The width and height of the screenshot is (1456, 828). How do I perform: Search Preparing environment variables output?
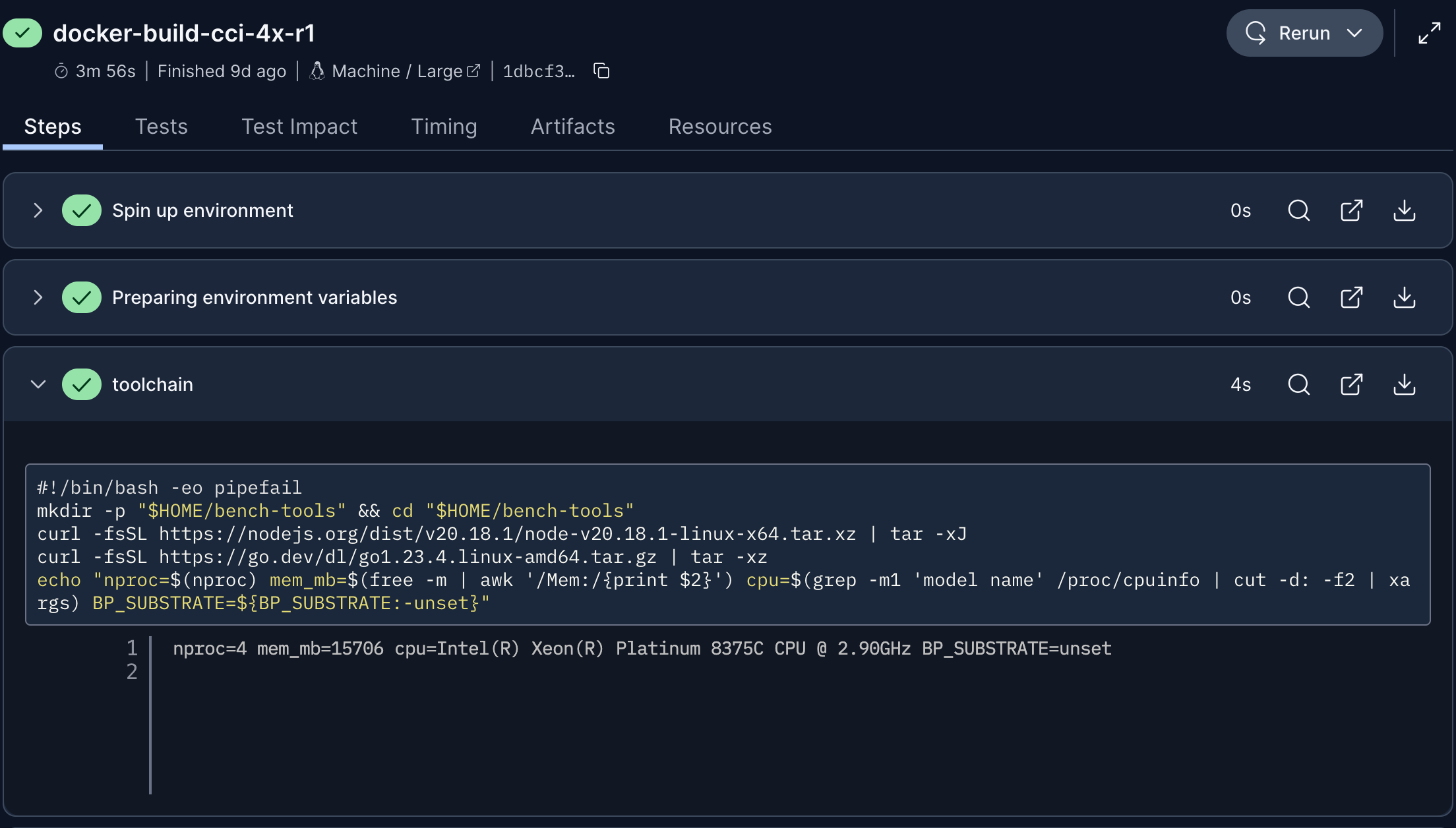pyautogui.click(x=1299, y=298)
